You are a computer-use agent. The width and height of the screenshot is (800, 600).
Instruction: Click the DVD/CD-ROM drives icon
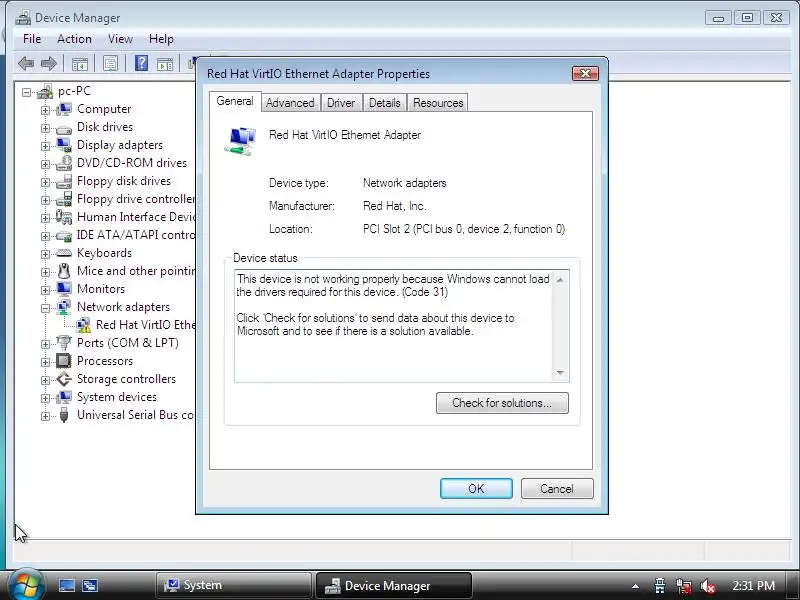(64, 163)
